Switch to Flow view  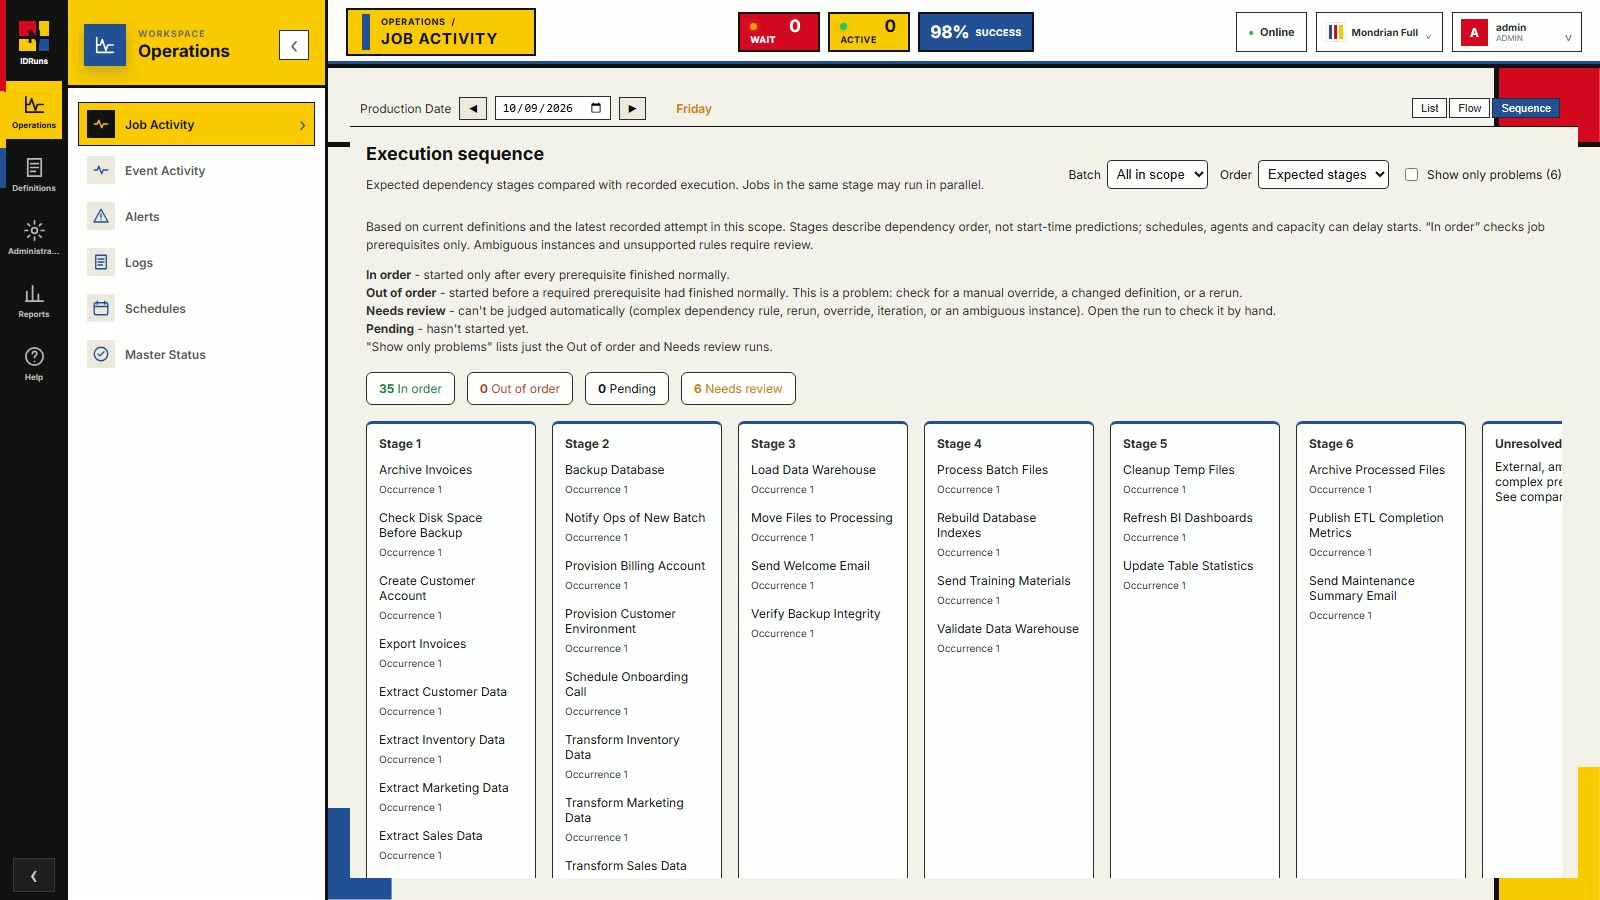pos(1470,108)
